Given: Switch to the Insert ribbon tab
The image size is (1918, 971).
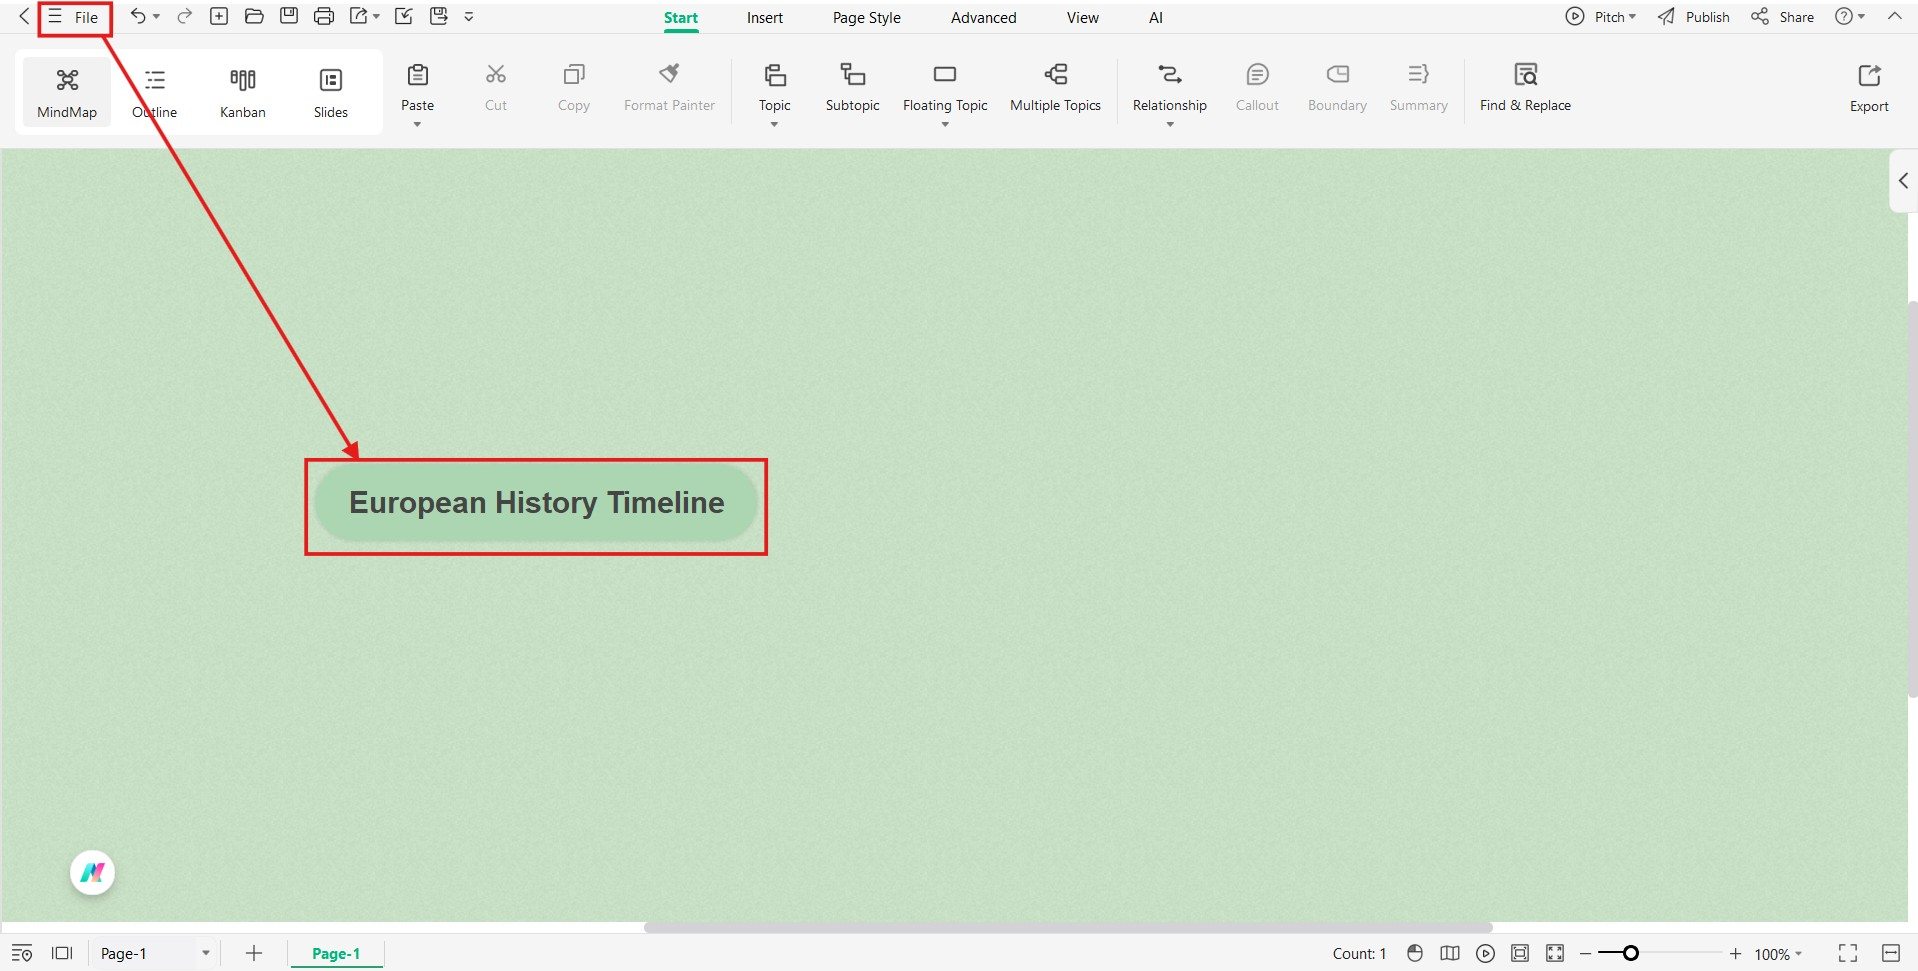Looking at the screenshot, I should (764, 17).
